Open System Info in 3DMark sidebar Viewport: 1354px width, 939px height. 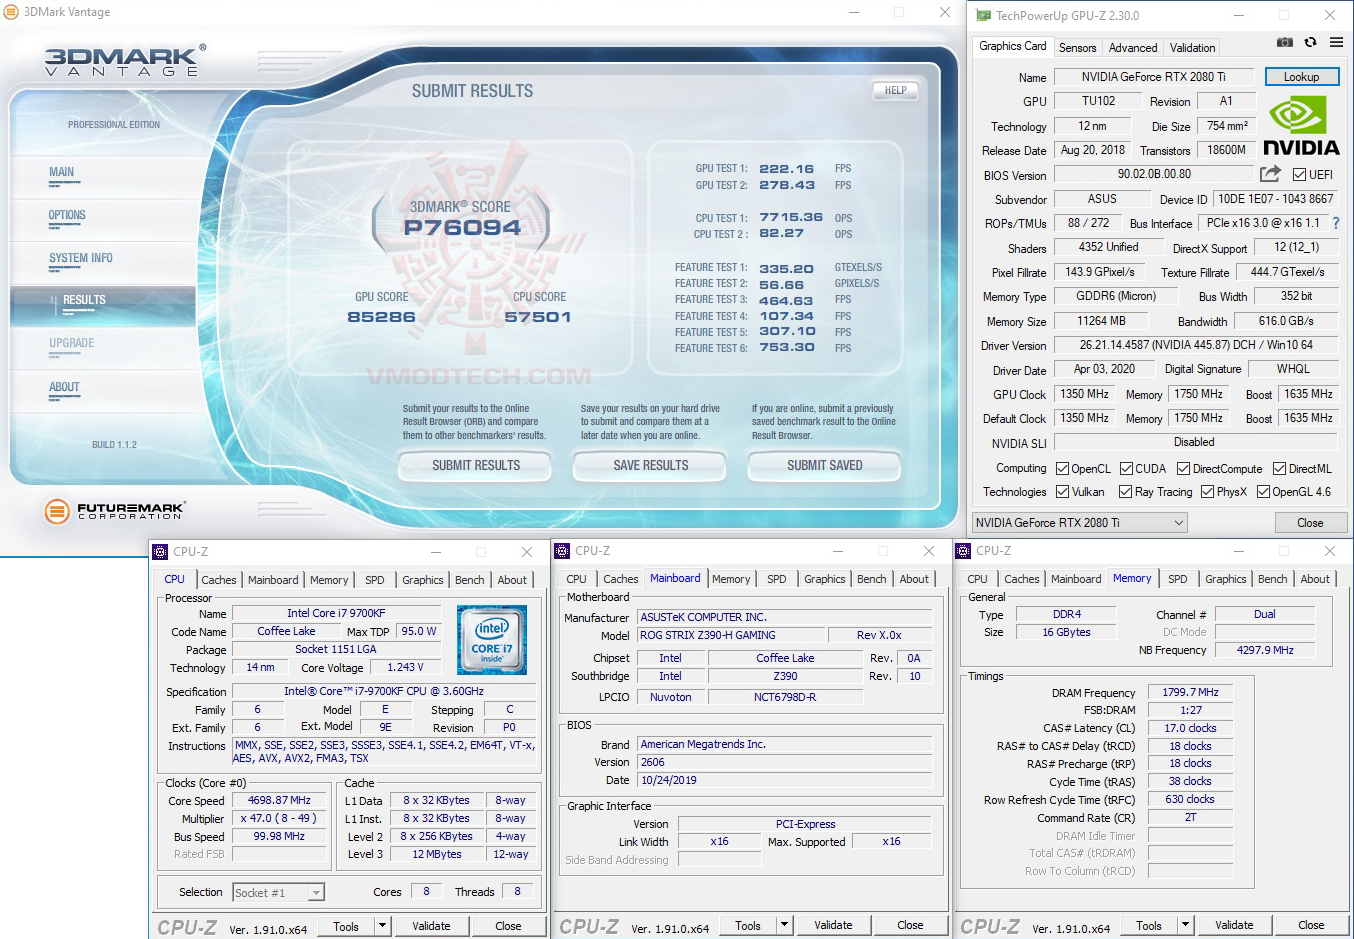(x=81, y=259)
